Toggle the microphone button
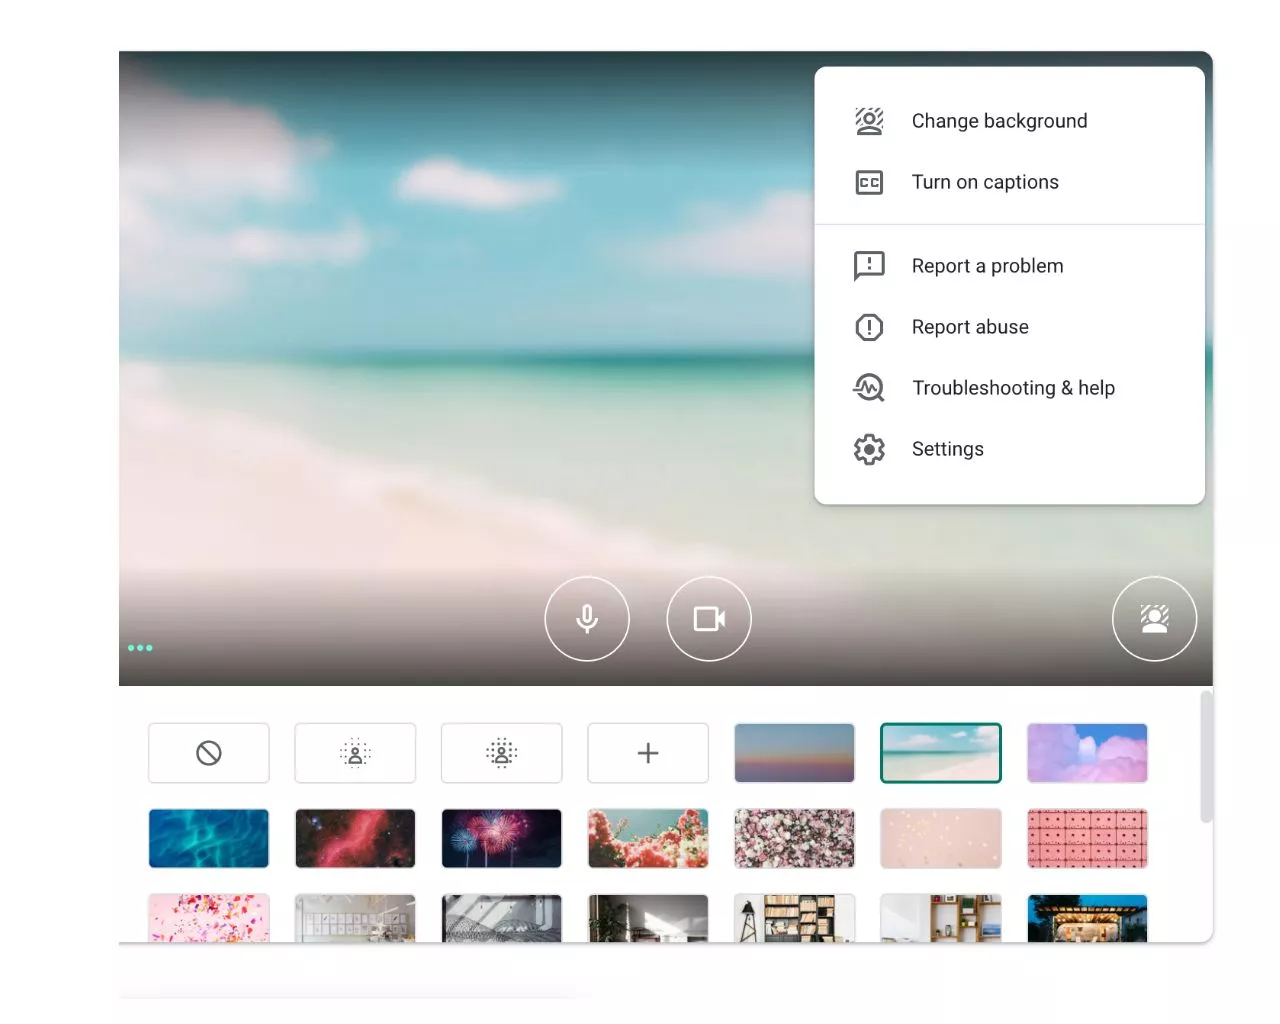 [x=587, y=619]
